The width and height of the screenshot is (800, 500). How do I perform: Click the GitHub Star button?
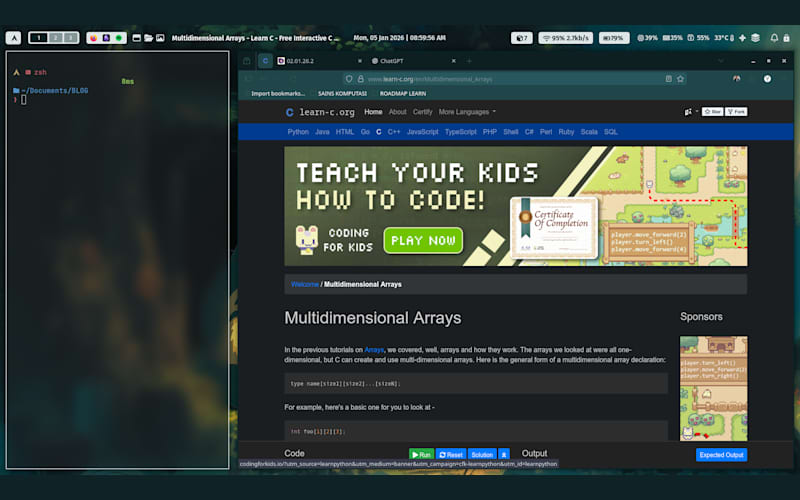[712, 112]
